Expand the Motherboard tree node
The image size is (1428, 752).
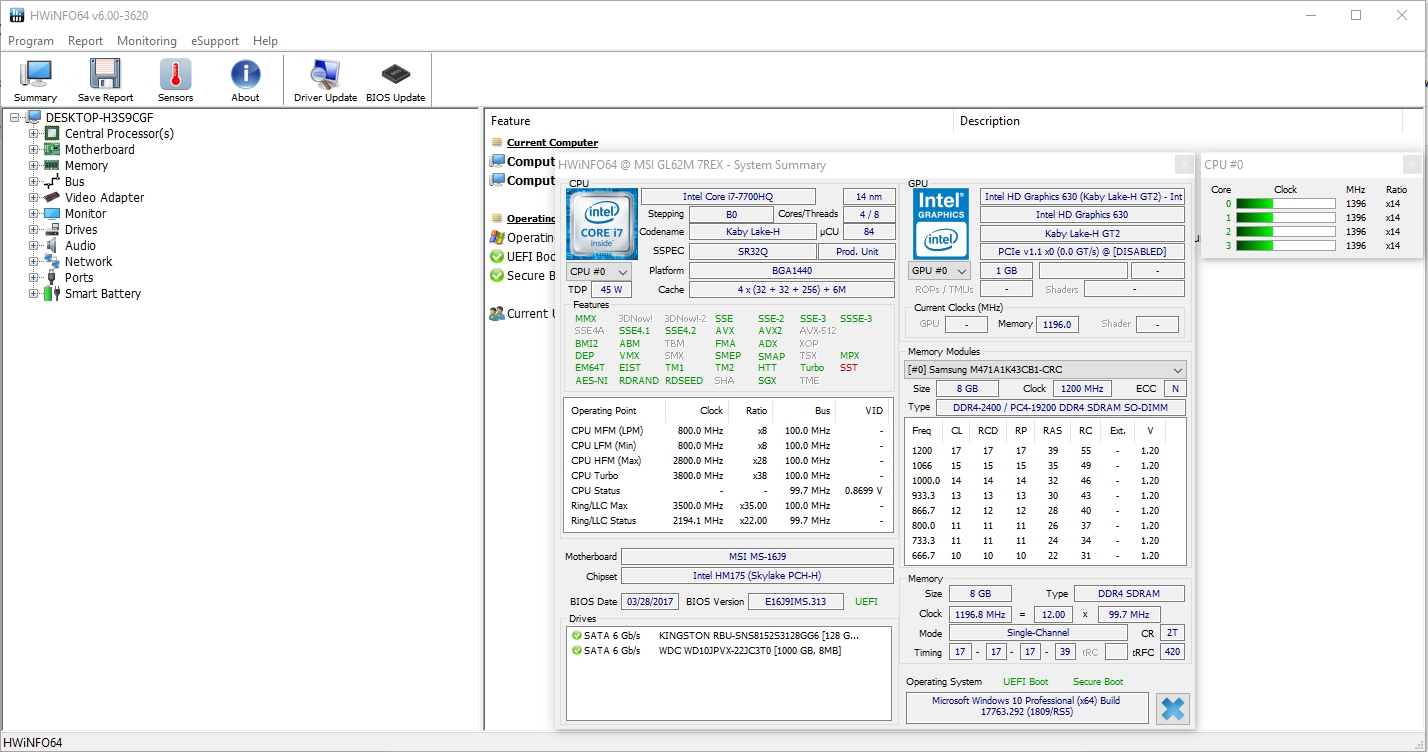point(34,150)
